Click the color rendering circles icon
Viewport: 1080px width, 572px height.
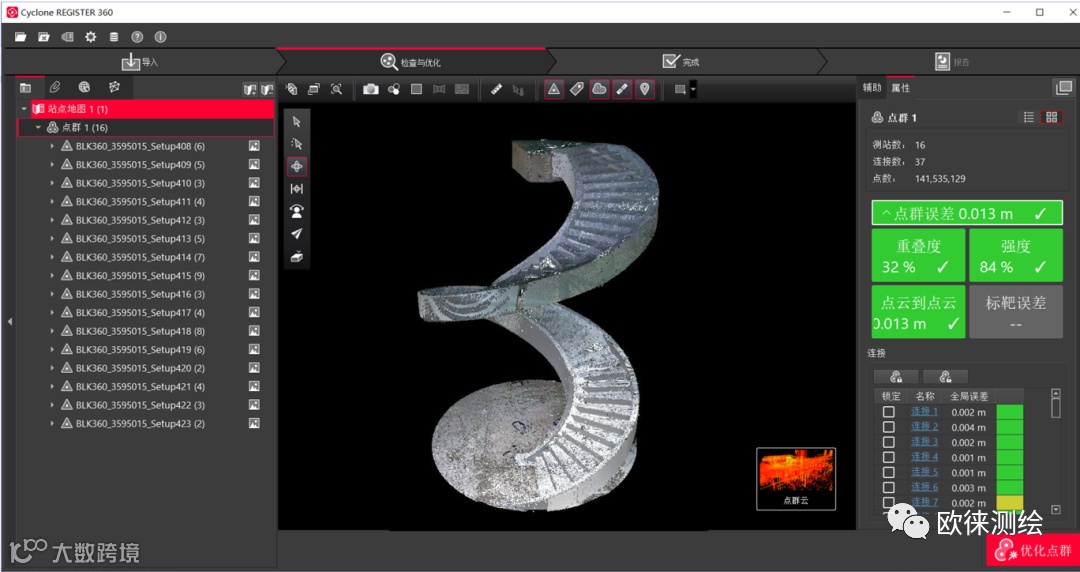[x=394, y=89]
